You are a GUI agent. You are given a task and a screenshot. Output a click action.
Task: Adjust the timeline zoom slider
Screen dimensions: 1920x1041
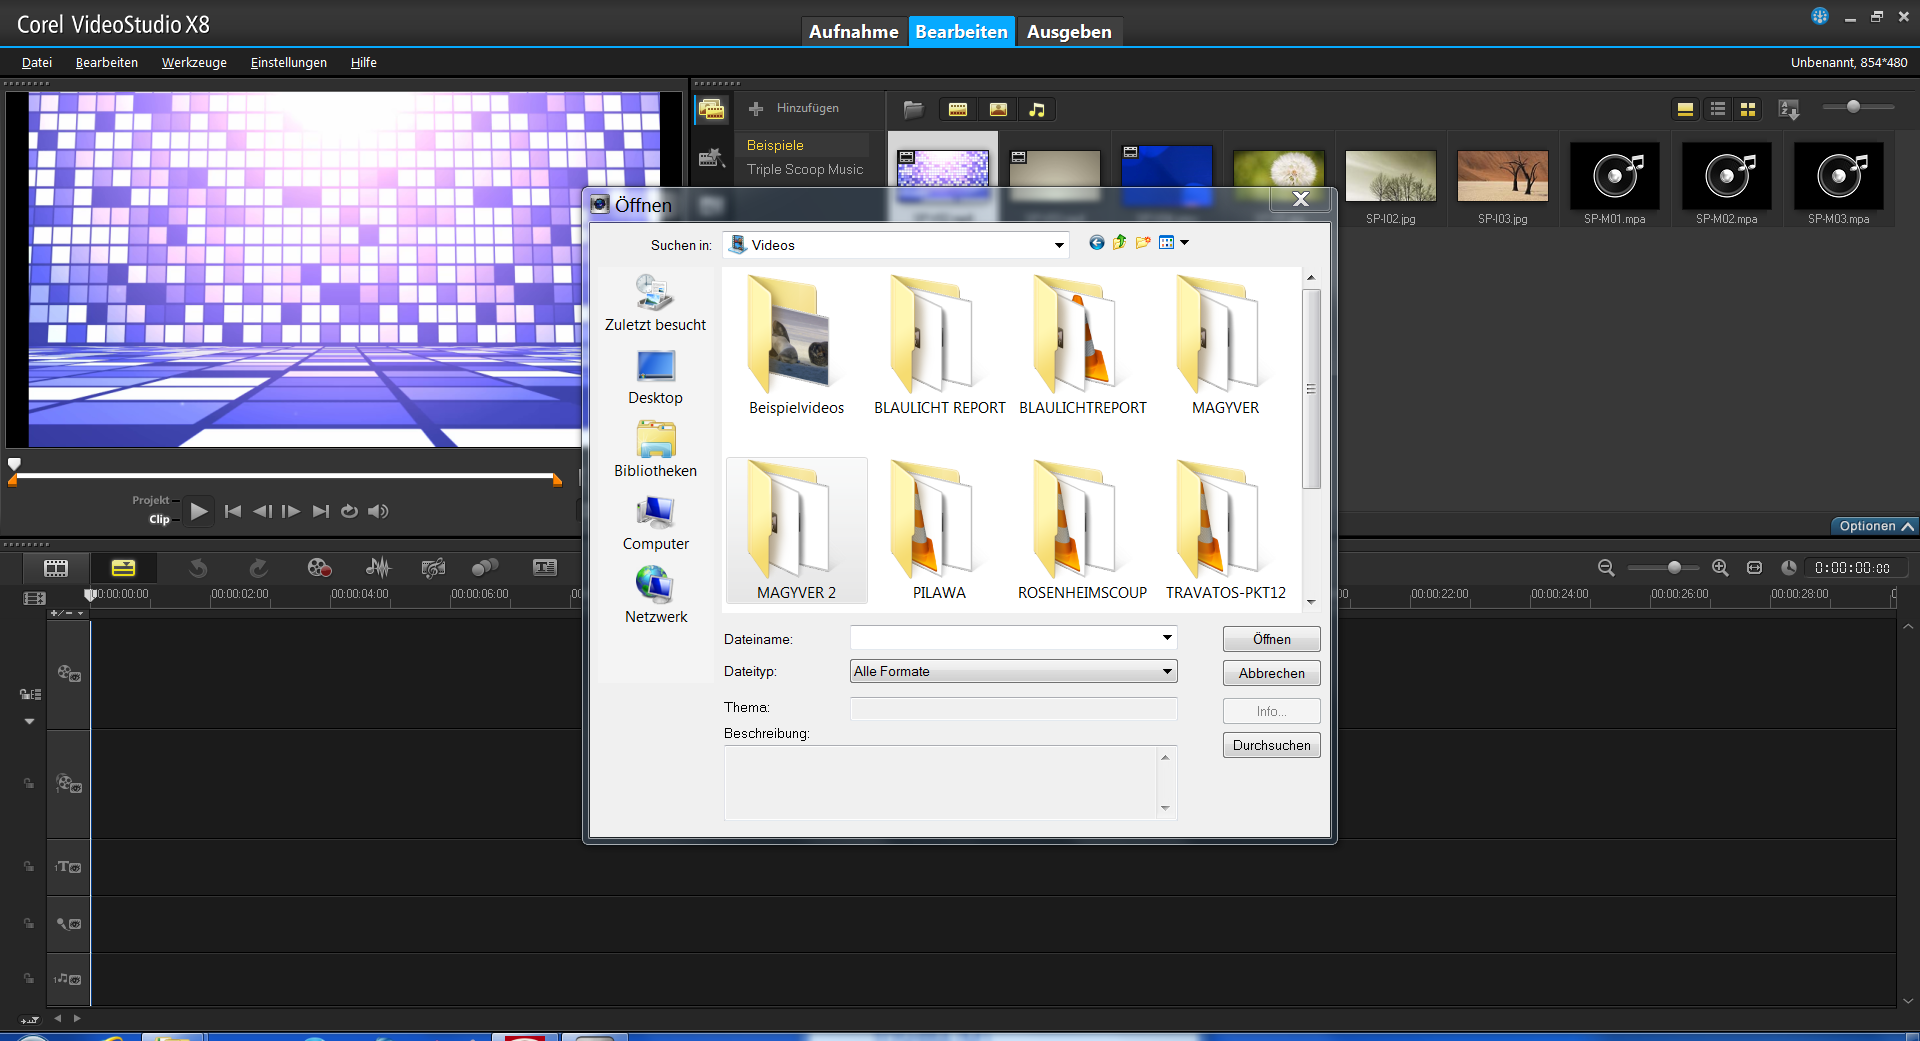1674,567
